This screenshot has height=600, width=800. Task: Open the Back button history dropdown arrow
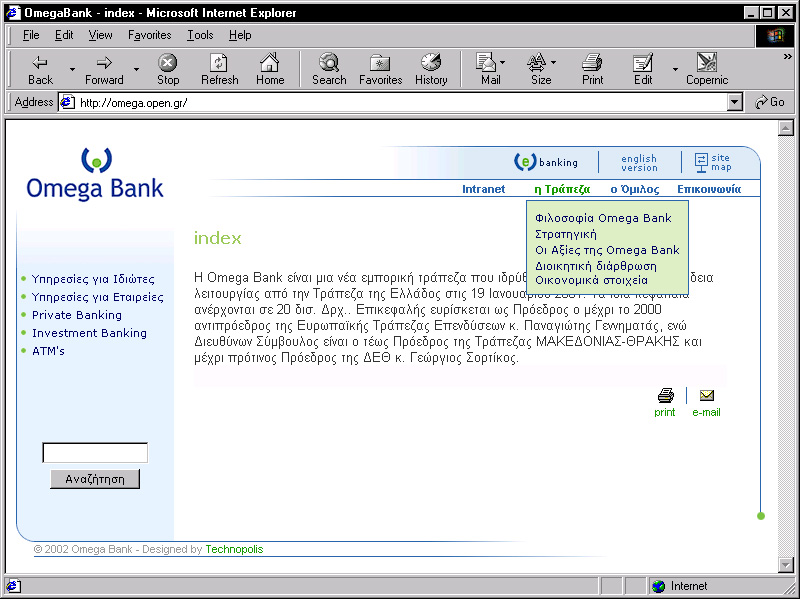72,69
